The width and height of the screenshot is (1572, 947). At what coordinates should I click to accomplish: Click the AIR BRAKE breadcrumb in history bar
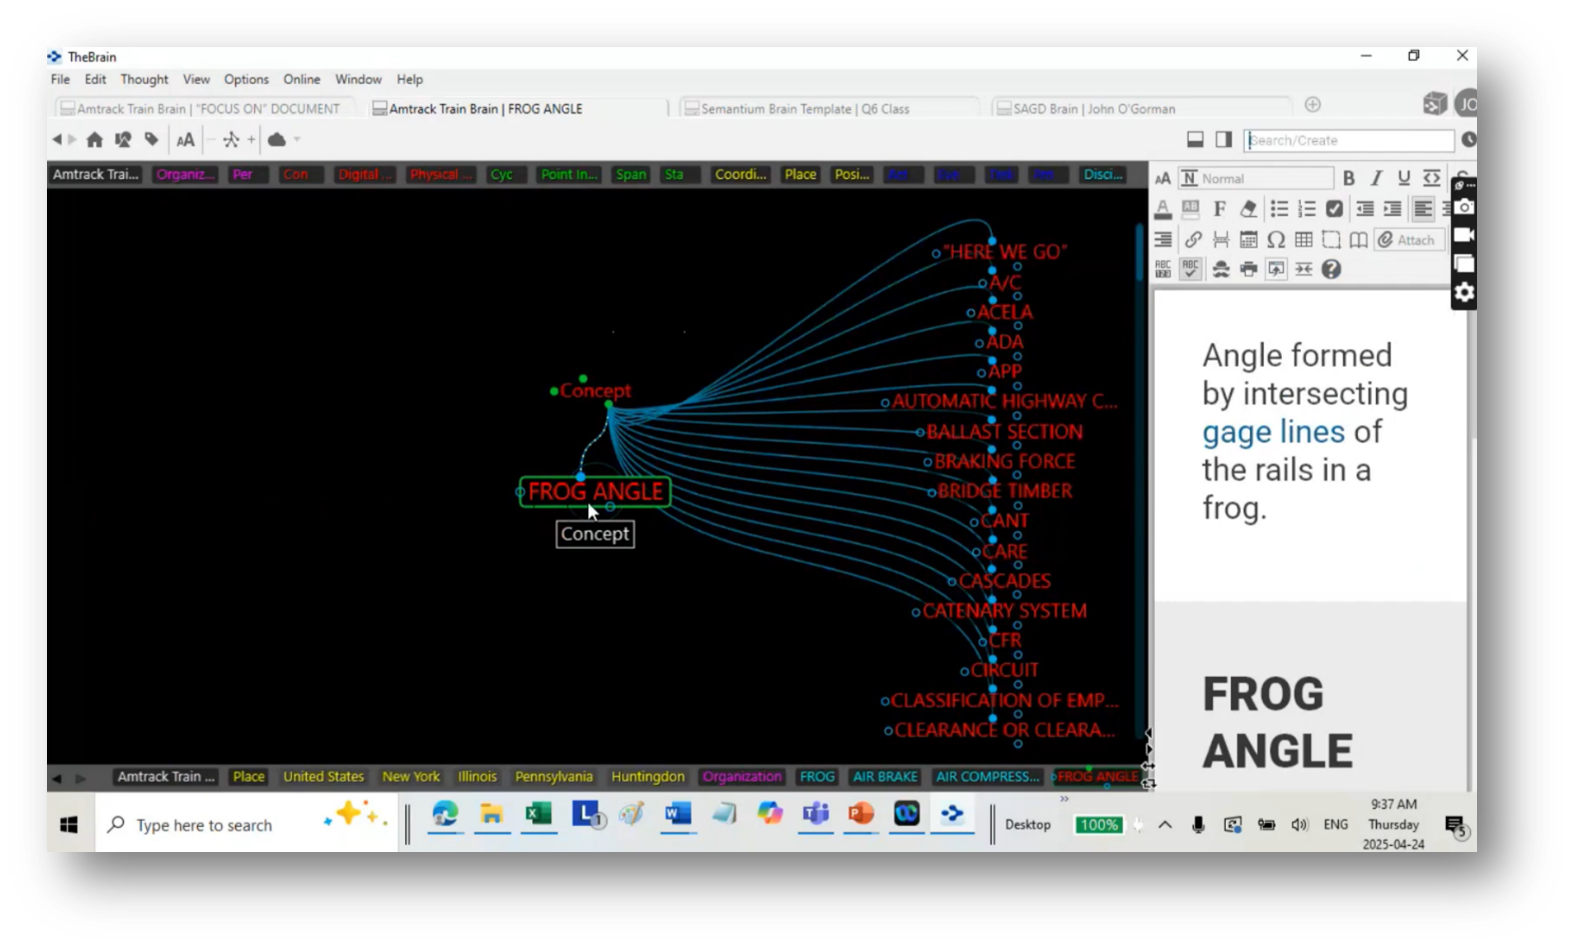coord(885,777)
